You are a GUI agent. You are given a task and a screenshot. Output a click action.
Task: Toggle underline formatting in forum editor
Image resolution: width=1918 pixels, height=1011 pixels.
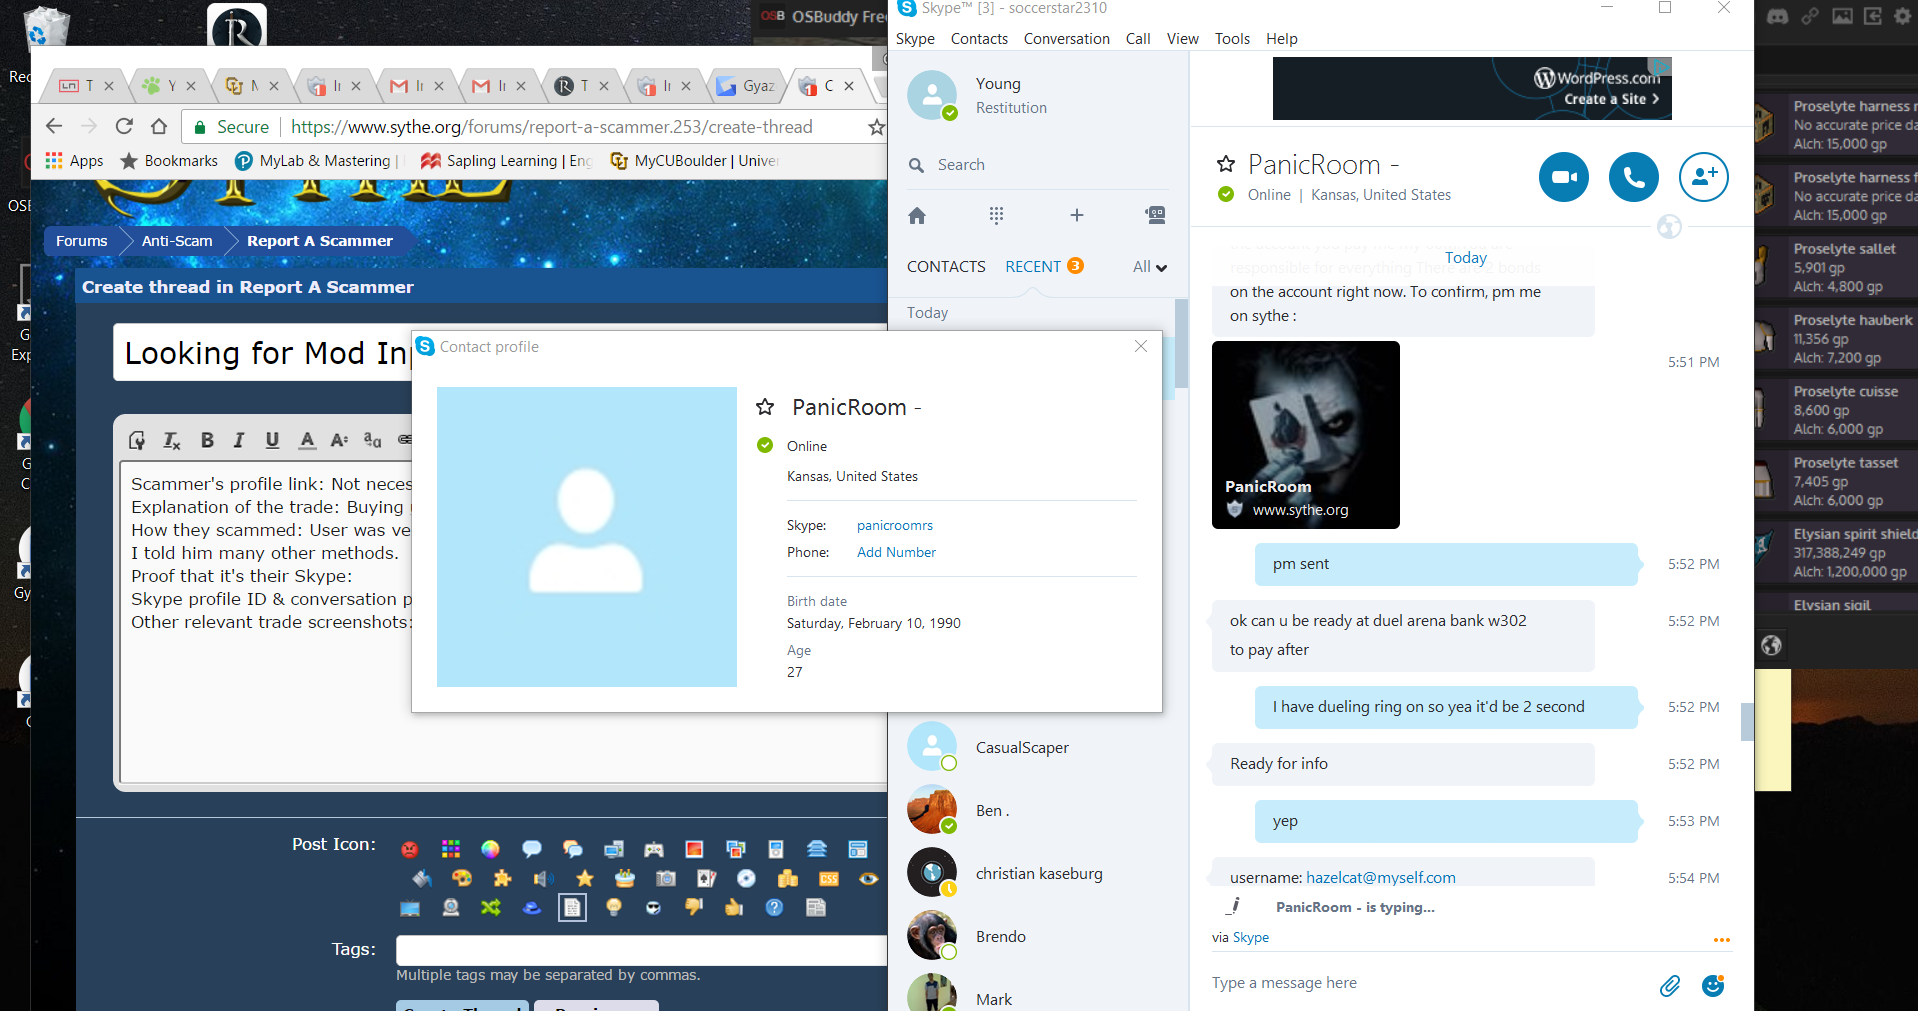(272, 440)
